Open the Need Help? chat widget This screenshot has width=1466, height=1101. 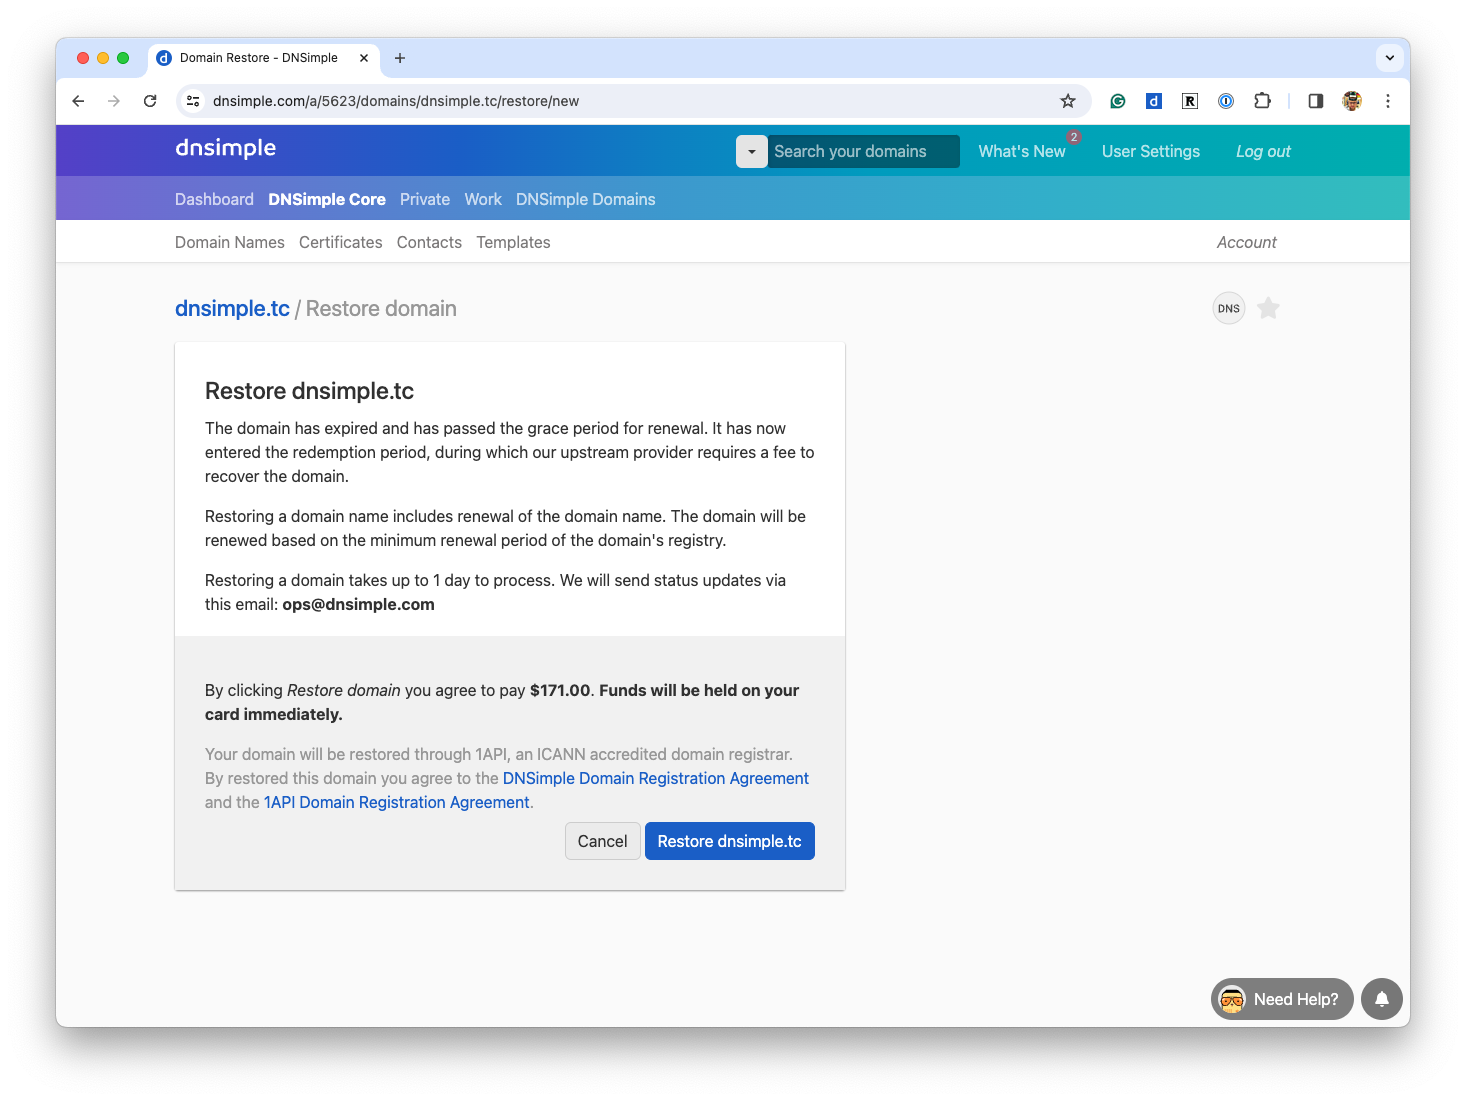[1282, 999]
